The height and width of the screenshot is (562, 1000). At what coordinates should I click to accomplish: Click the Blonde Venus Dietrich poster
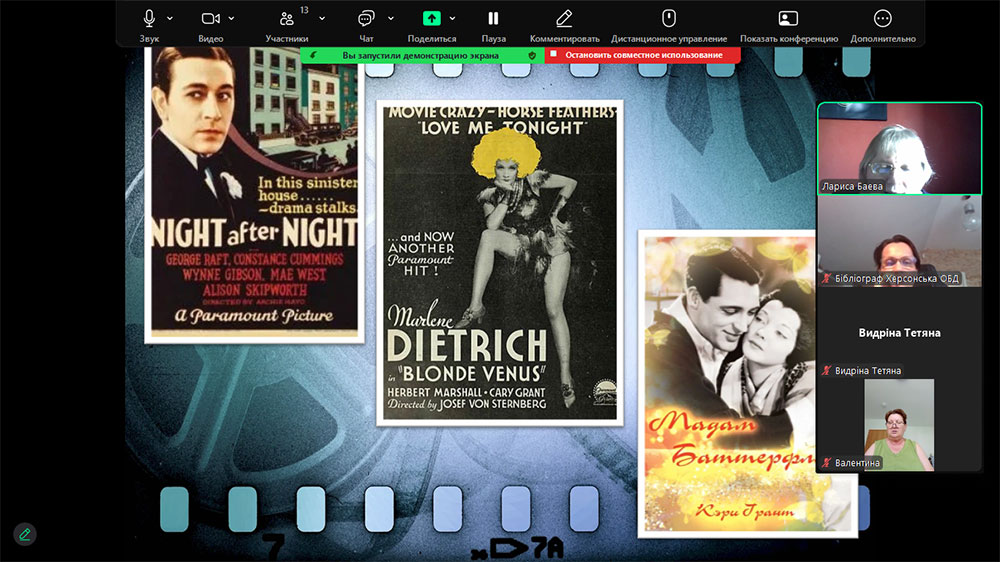tap(499, 262)
